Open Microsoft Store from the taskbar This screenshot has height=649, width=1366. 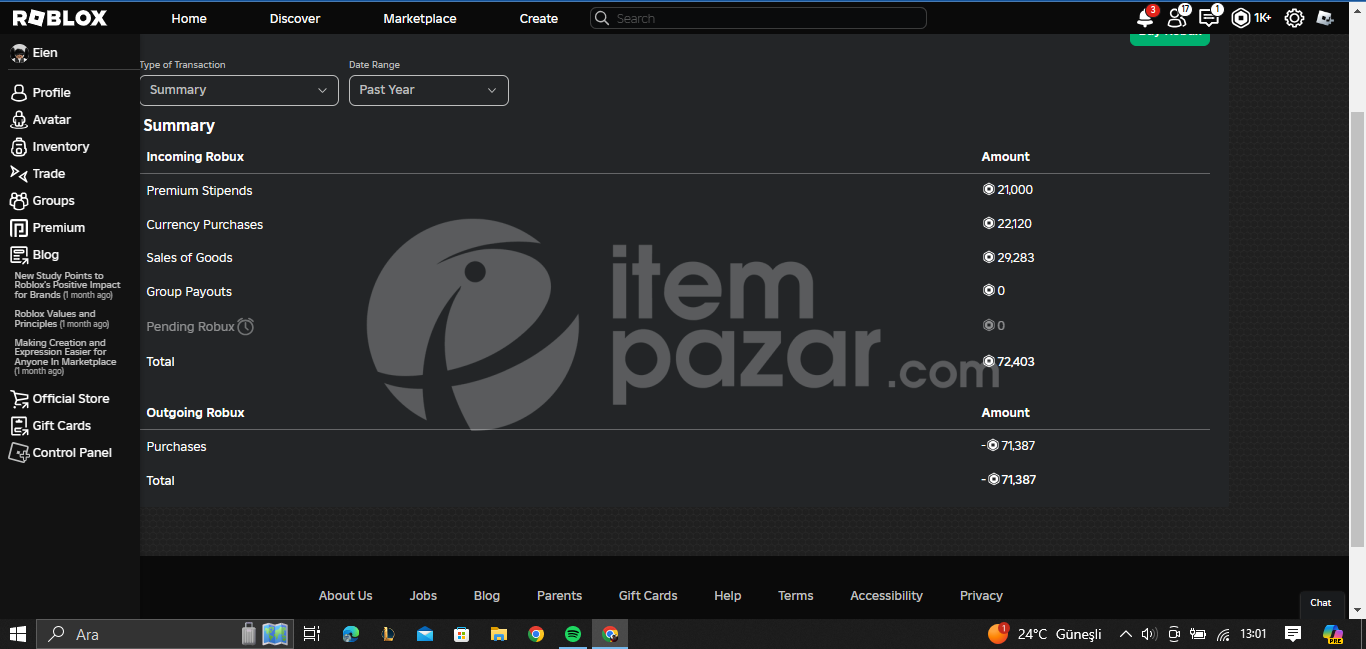(x=461, y=634)
